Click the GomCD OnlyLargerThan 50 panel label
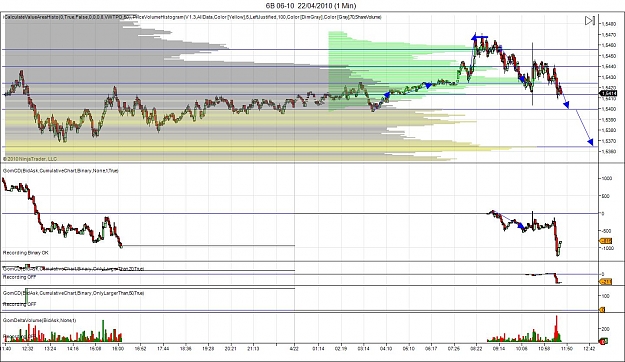 pyautogui.click(x=73, y=293)
